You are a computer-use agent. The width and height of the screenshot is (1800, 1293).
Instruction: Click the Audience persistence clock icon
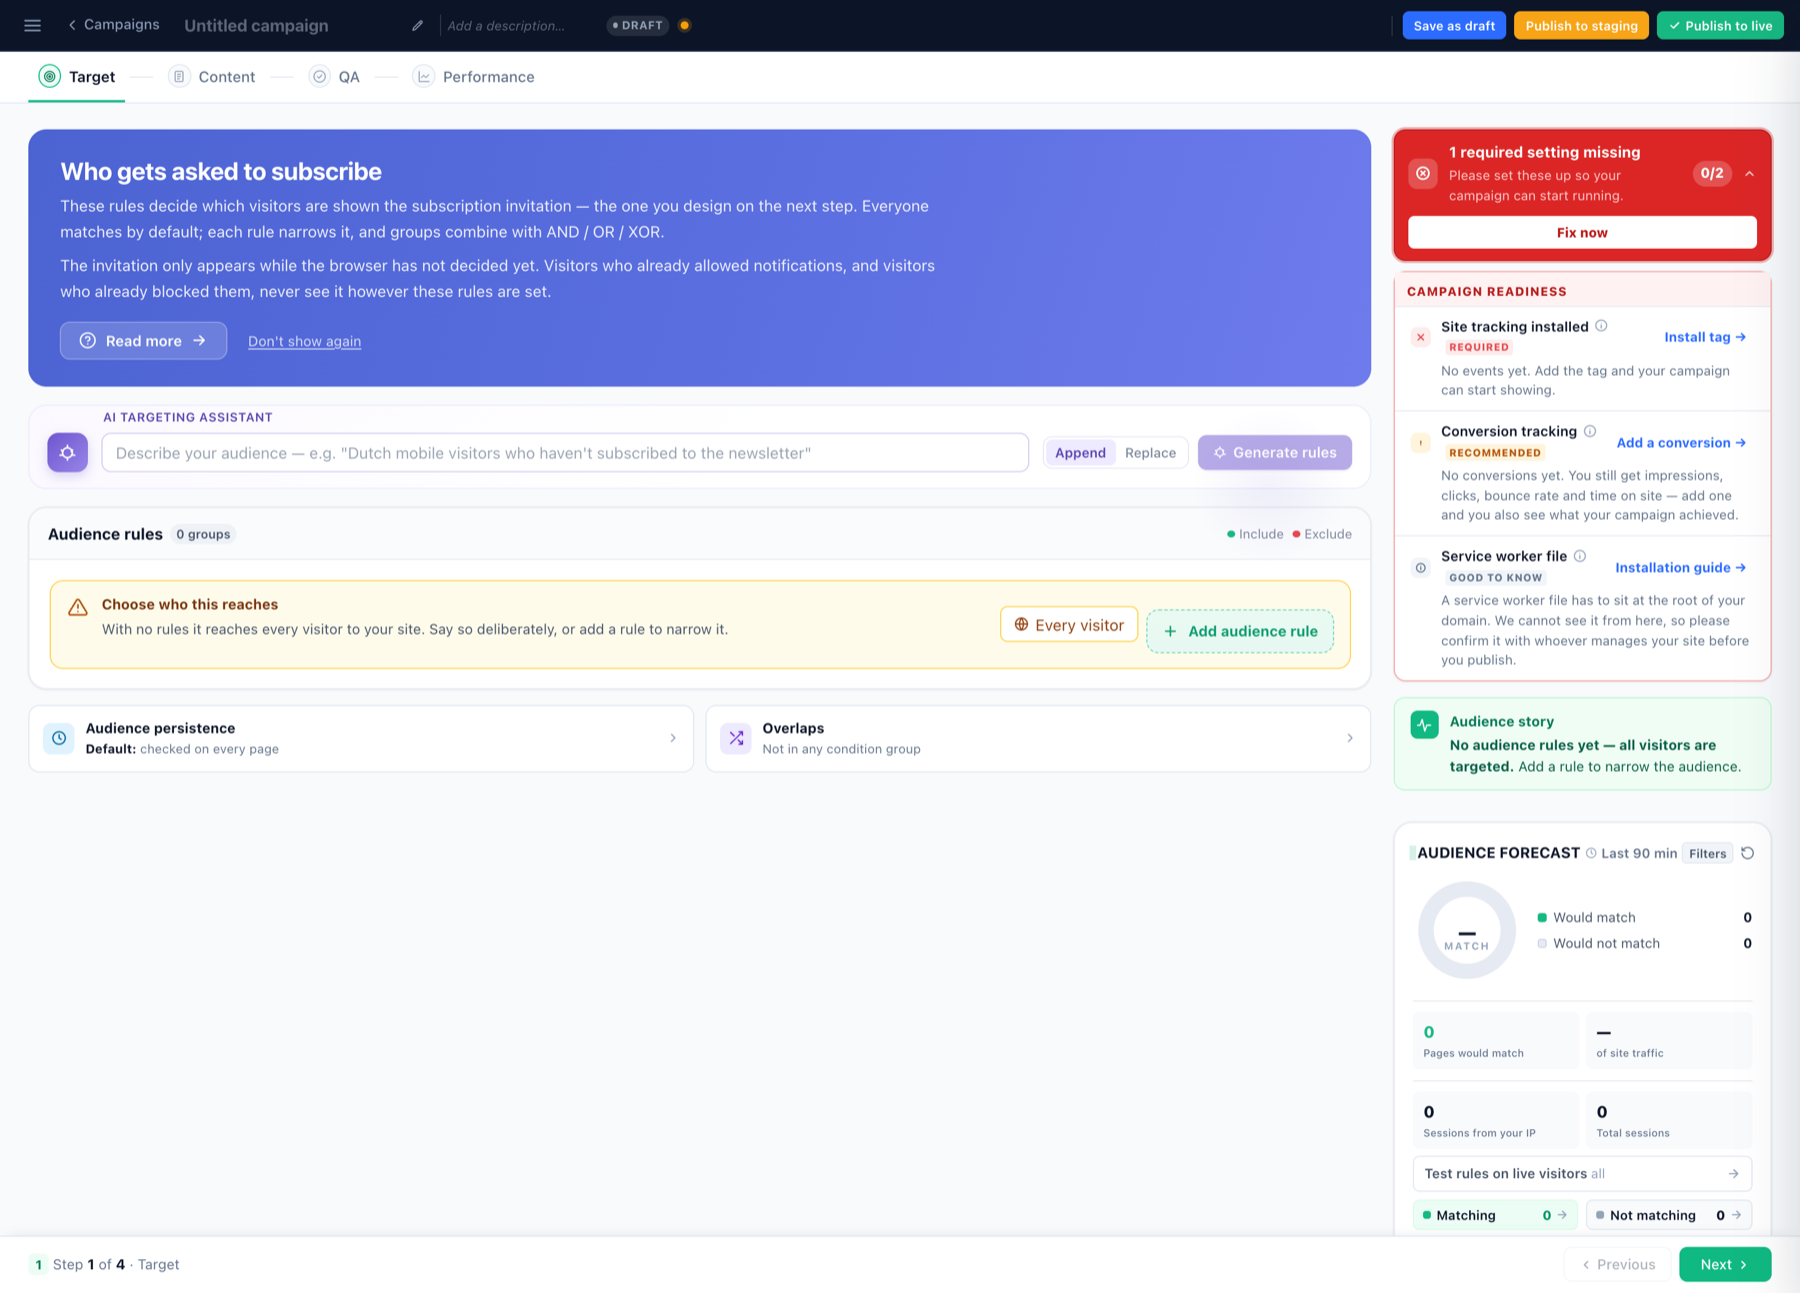click(59, 738)
